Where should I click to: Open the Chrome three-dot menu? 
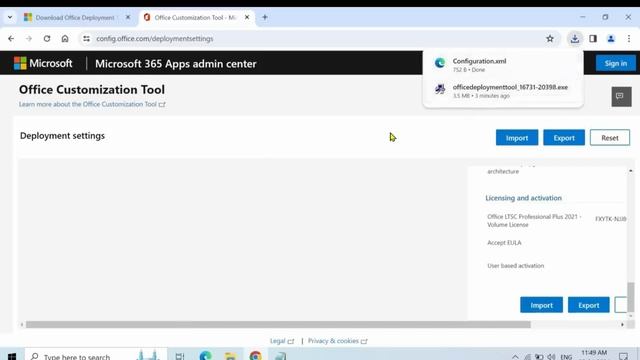(629, 38)
